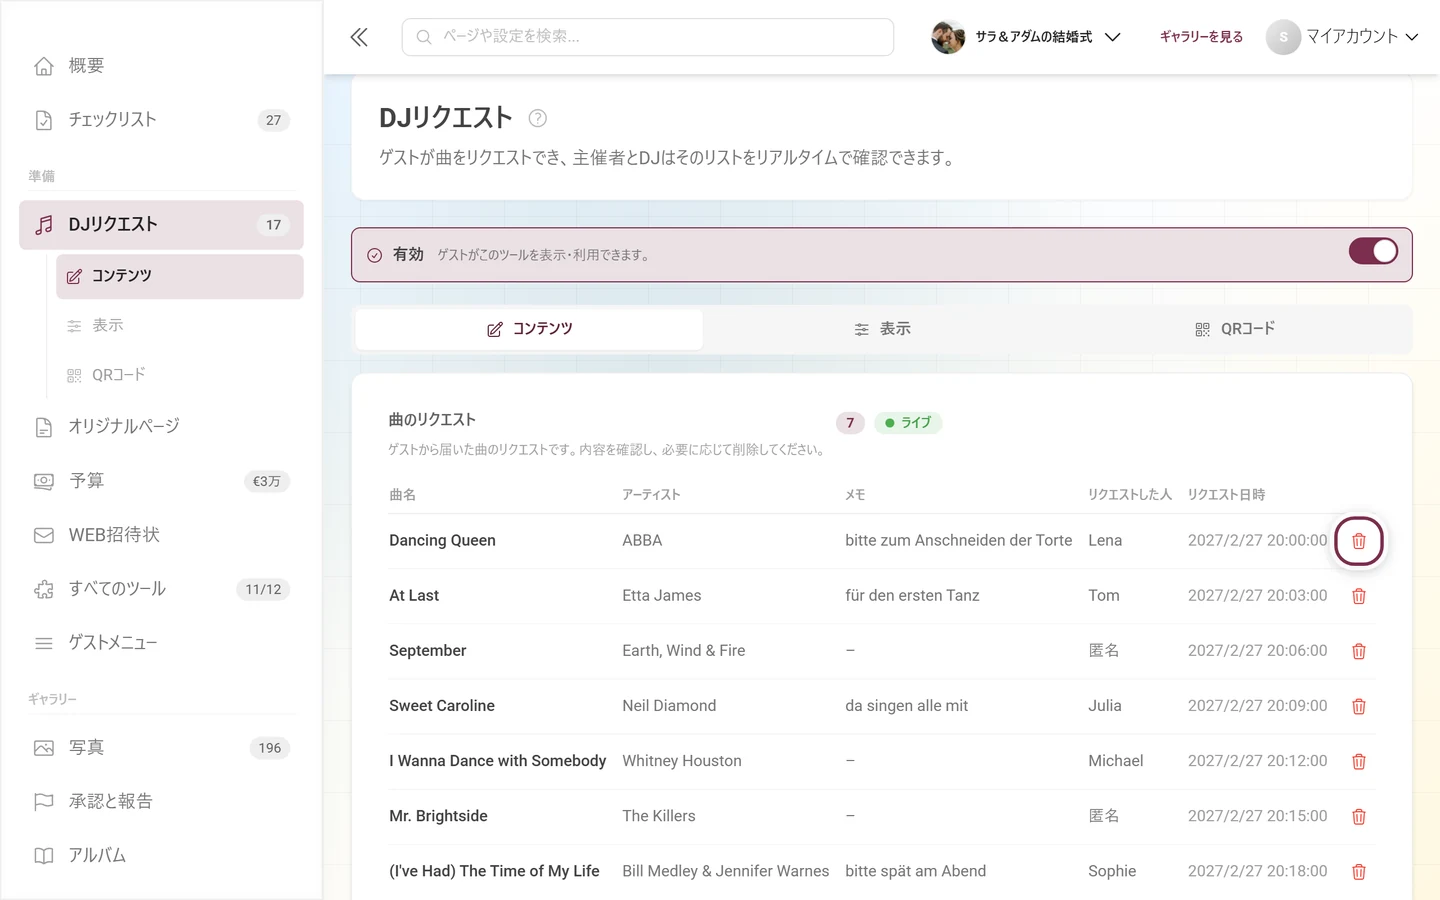This screenshot has width=1440, height=900.
Task: Click the 196 count badge beside 写真
Action: [270, 748]
